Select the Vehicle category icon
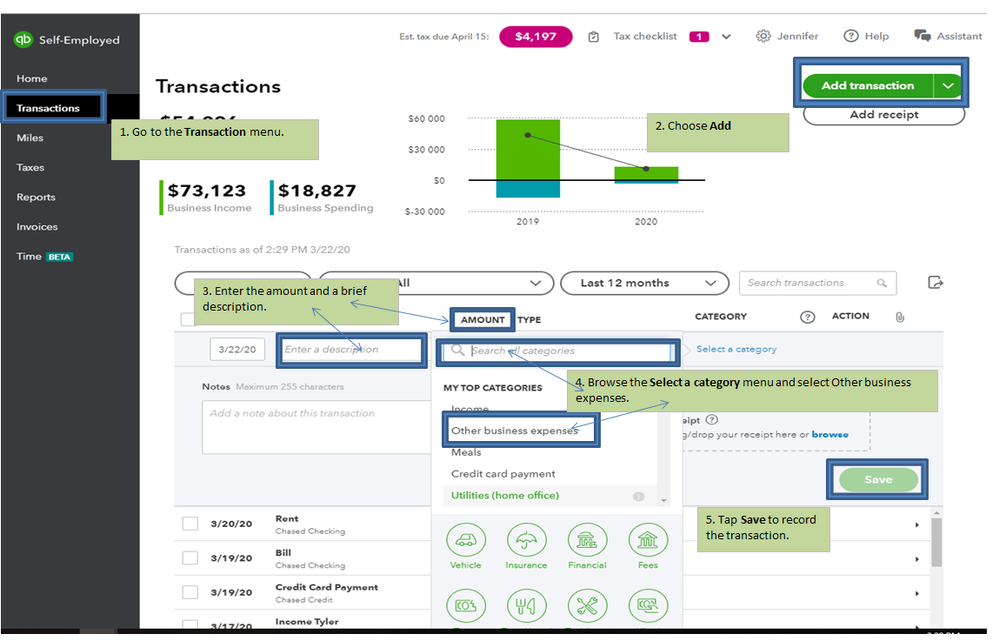This screenshot has width=999, height=642. tap(466, 539)
